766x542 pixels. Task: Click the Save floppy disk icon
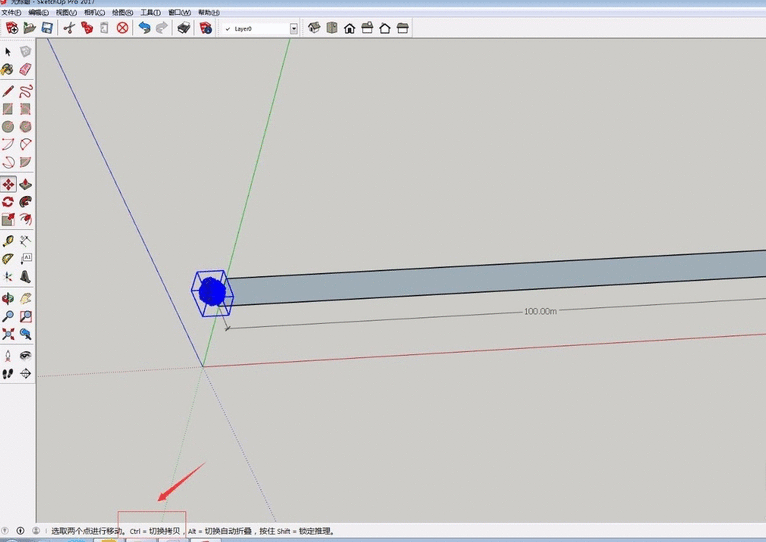47,28
